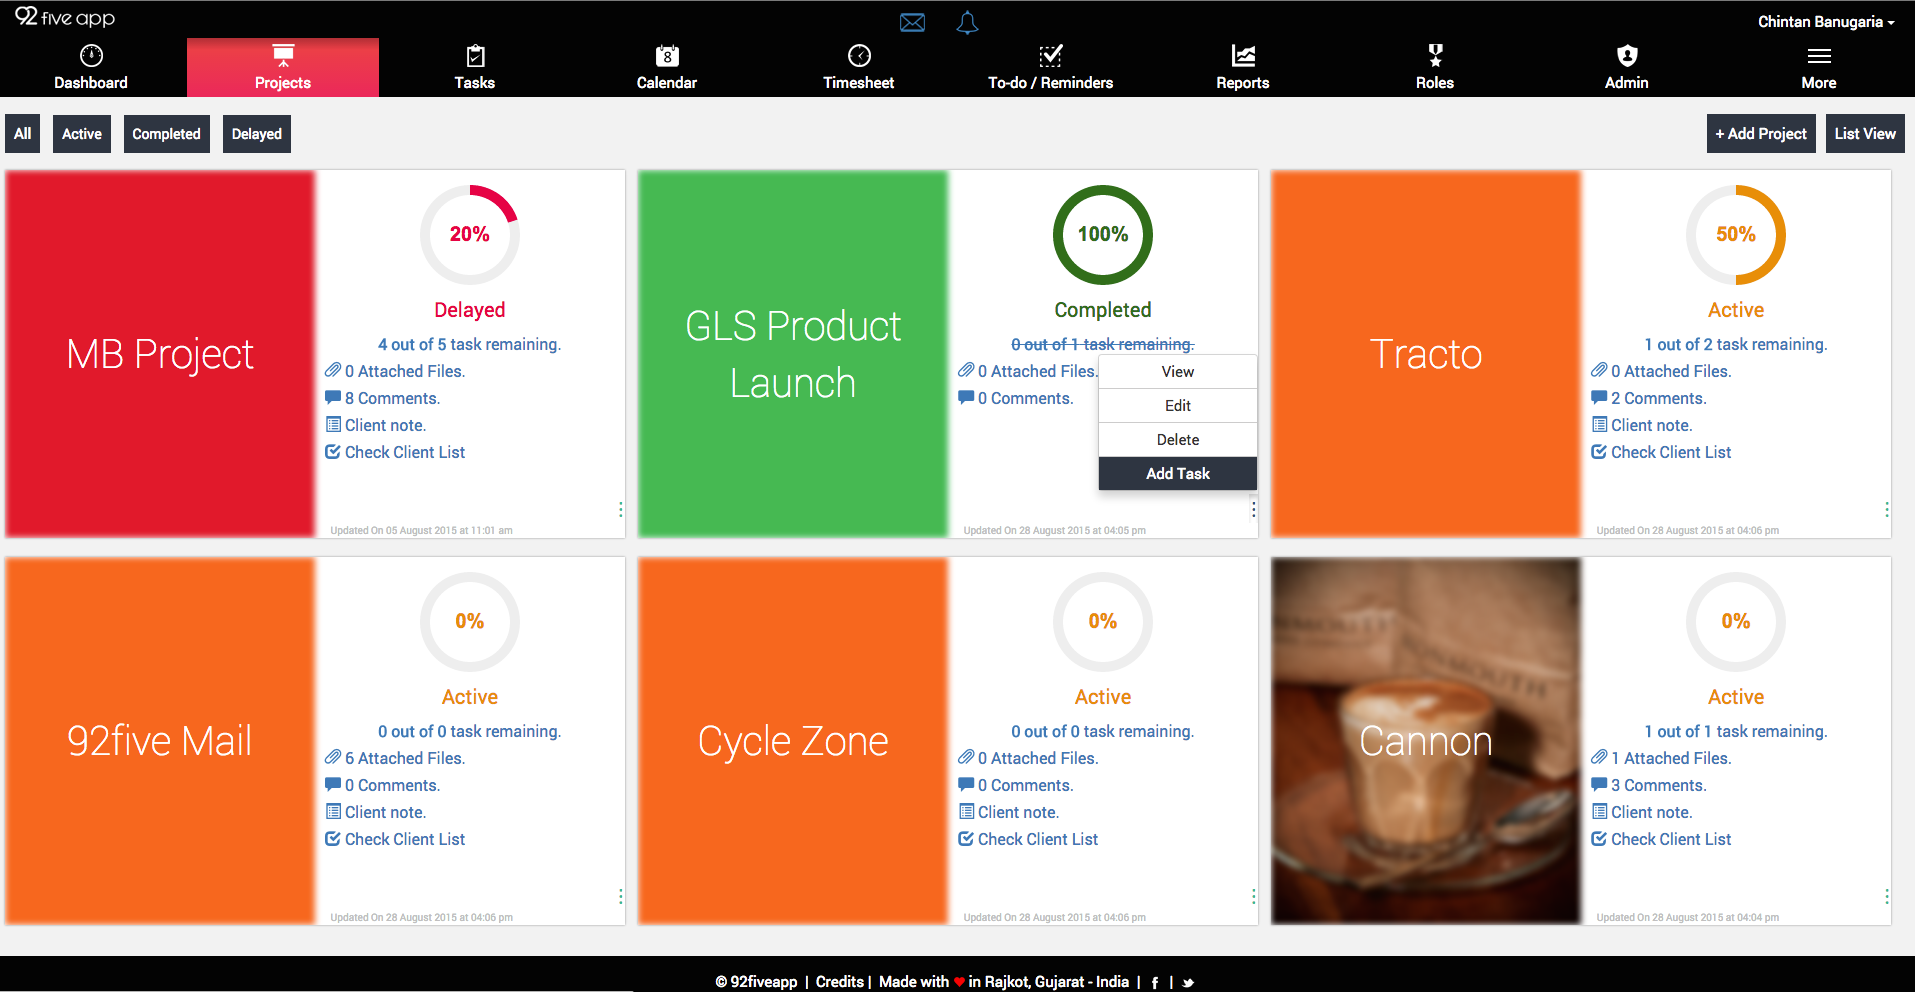Click Tracto check client list icon
The height and width of the screenshot is (992, 1915).
coord(1599,452)
